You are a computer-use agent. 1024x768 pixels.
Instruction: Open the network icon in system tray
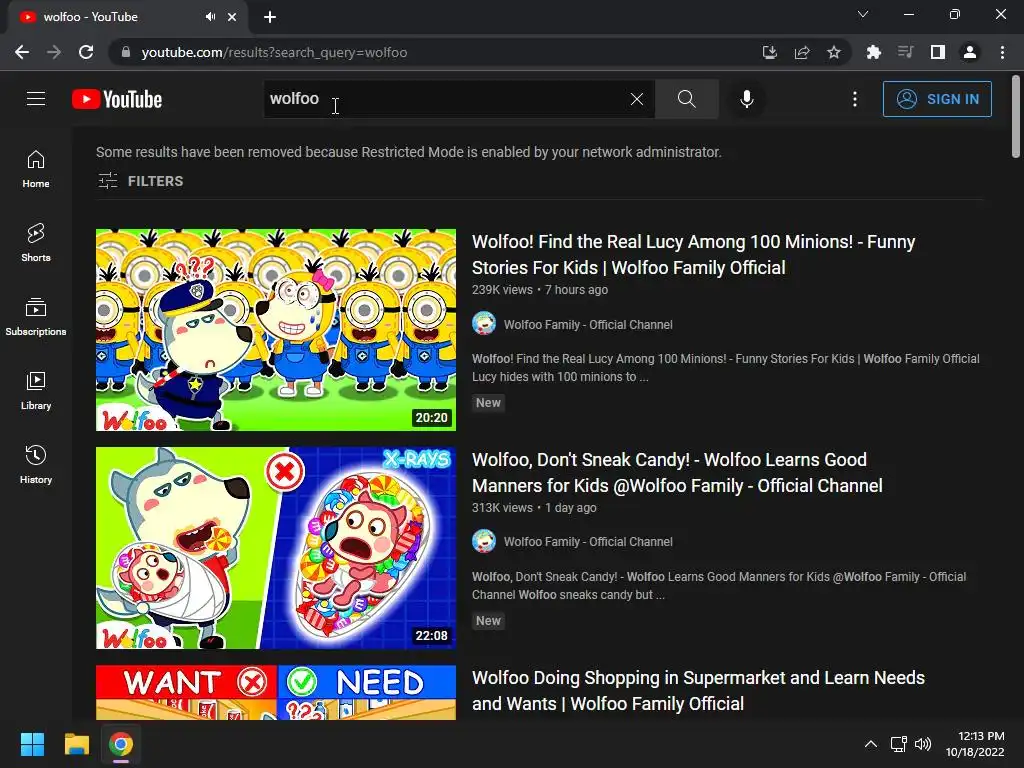coord(899,744)
